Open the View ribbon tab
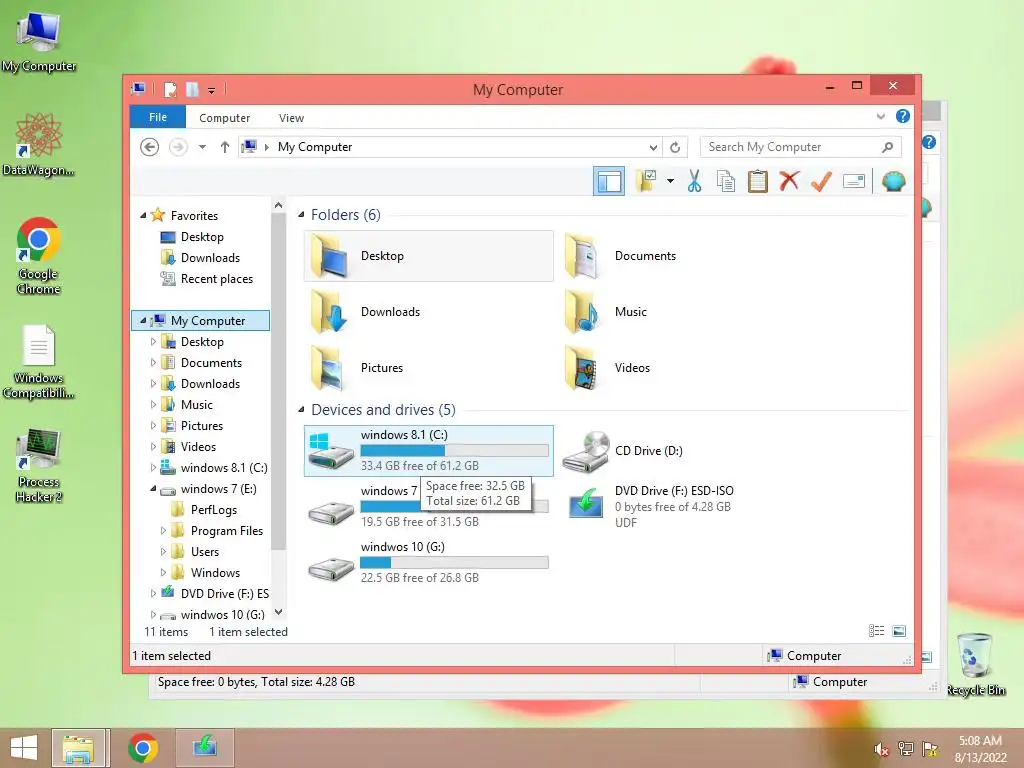Screen dimensions: 1024x768 (291, 118)
